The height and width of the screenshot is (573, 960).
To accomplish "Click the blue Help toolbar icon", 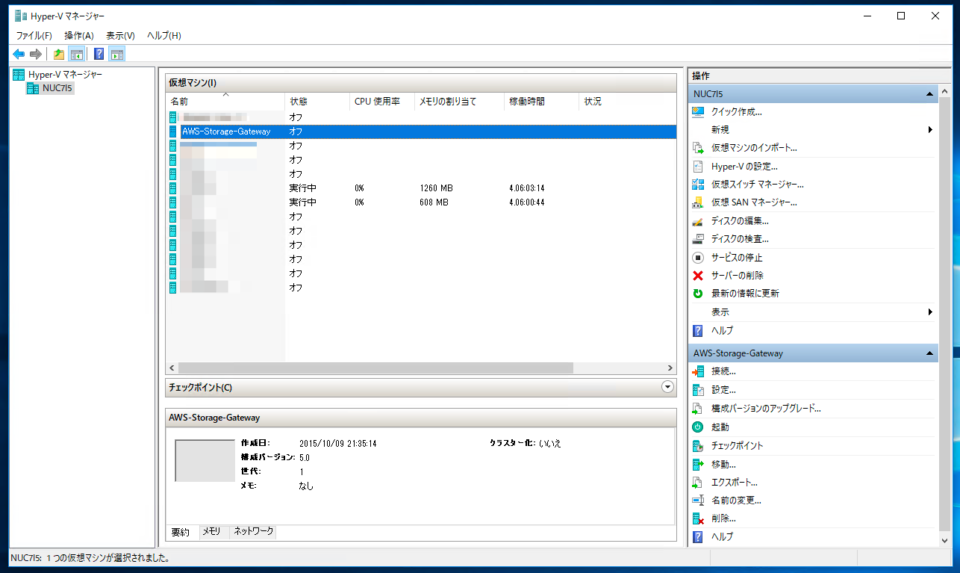I will [x=99, y=54].
